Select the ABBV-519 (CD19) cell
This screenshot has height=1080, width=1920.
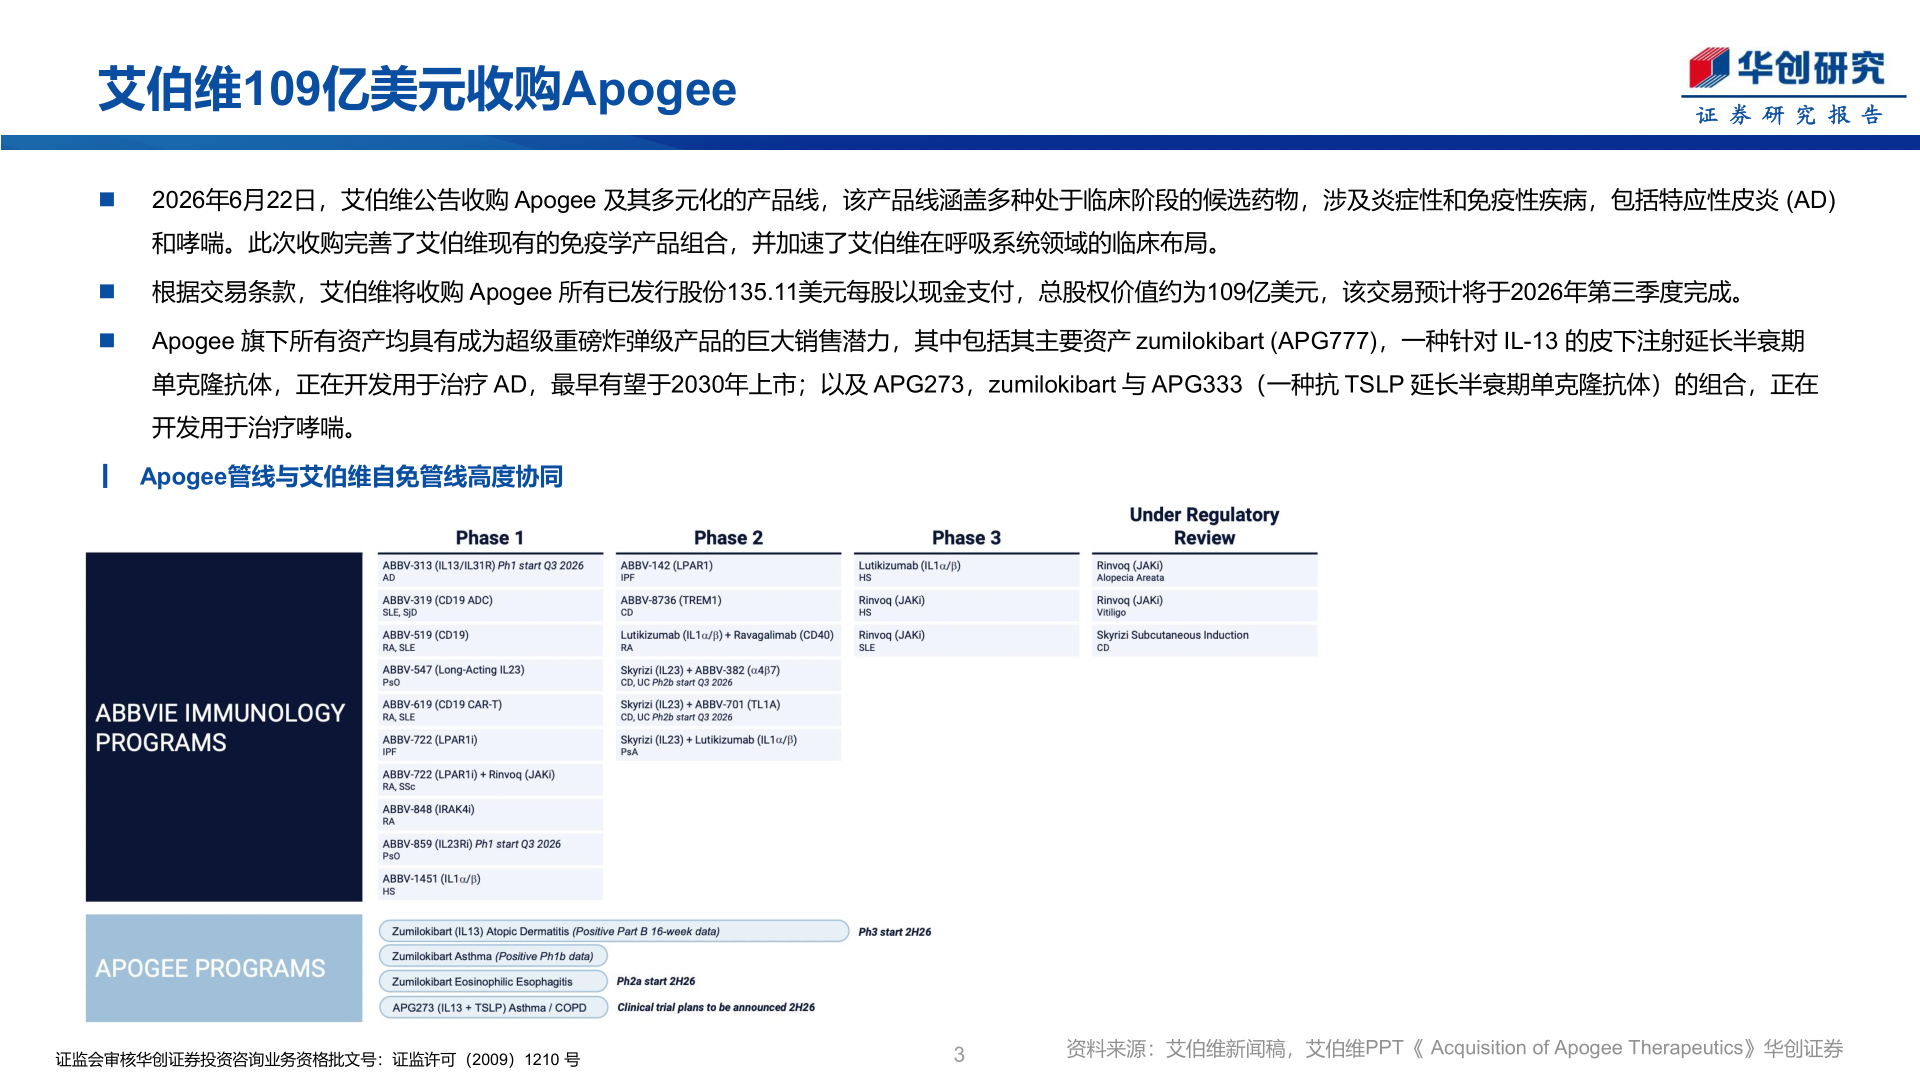pyautogui.click(x=490, y=641)
